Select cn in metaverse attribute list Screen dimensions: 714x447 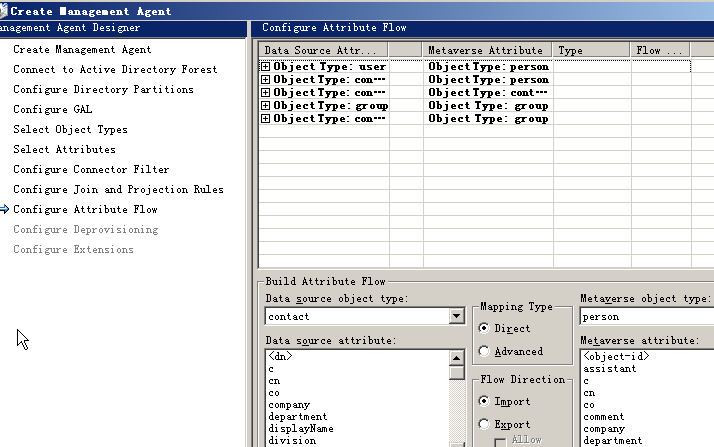click(x=589, y=393)
